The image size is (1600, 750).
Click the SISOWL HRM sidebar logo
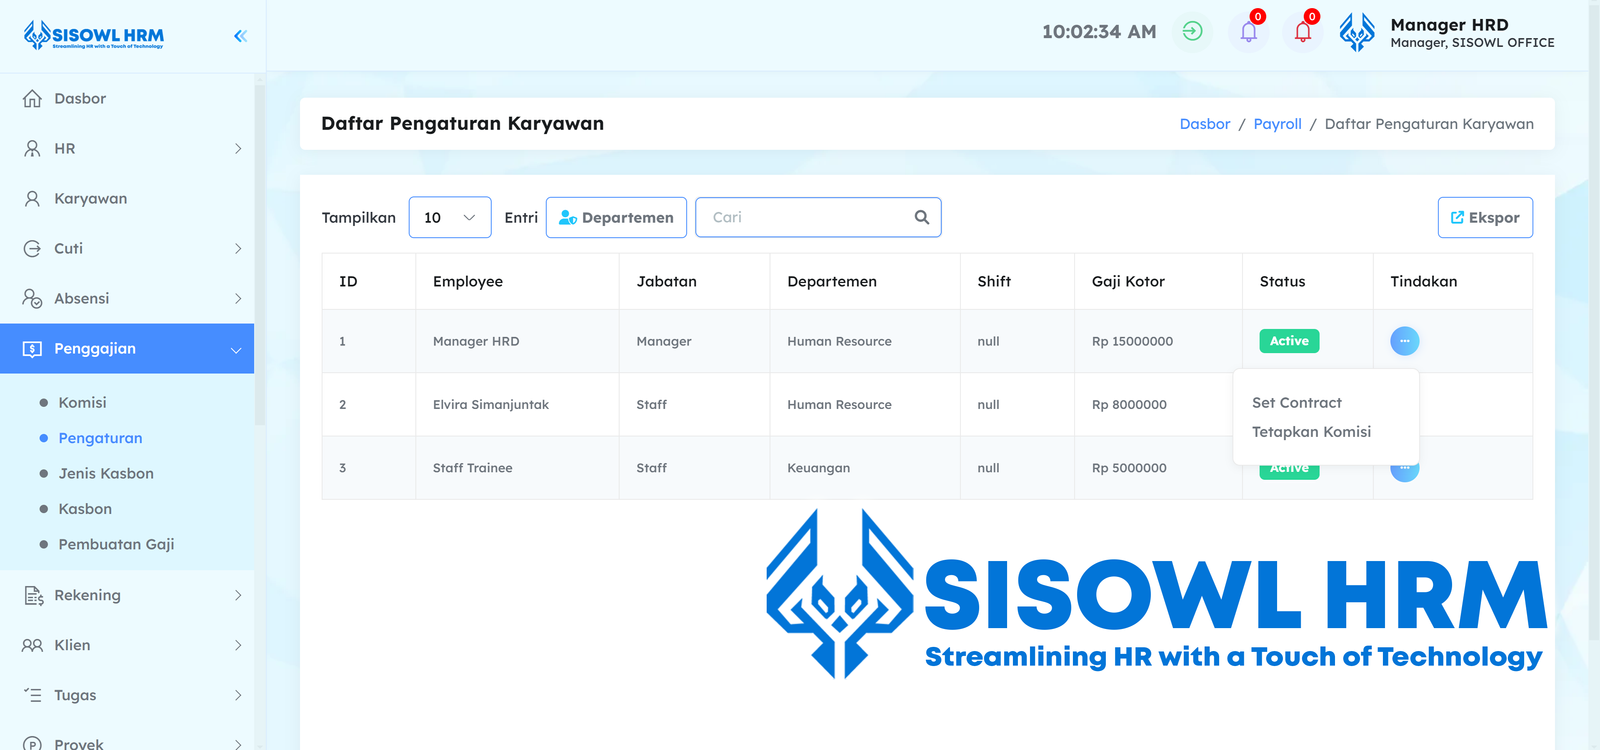pos(94,35)
